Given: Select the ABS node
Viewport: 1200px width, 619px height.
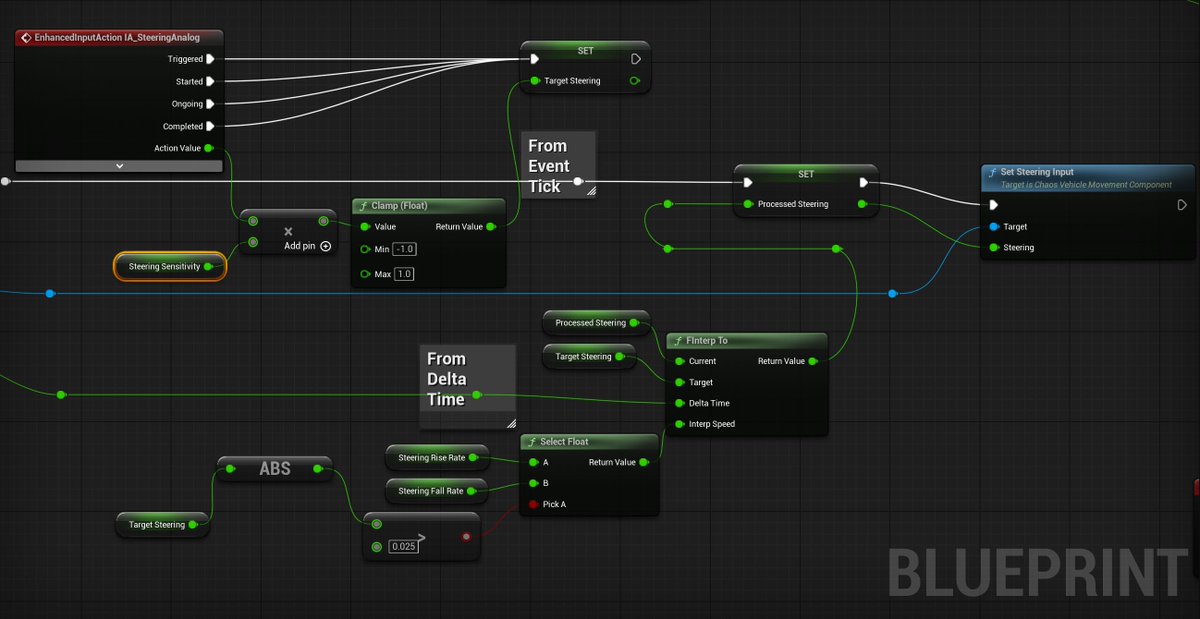Looking at the screenshot, I should pos(275,468).
